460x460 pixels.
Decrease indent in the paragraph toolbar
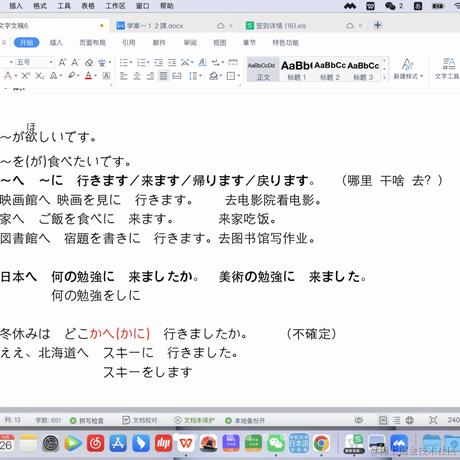click(x=159, y=62)
